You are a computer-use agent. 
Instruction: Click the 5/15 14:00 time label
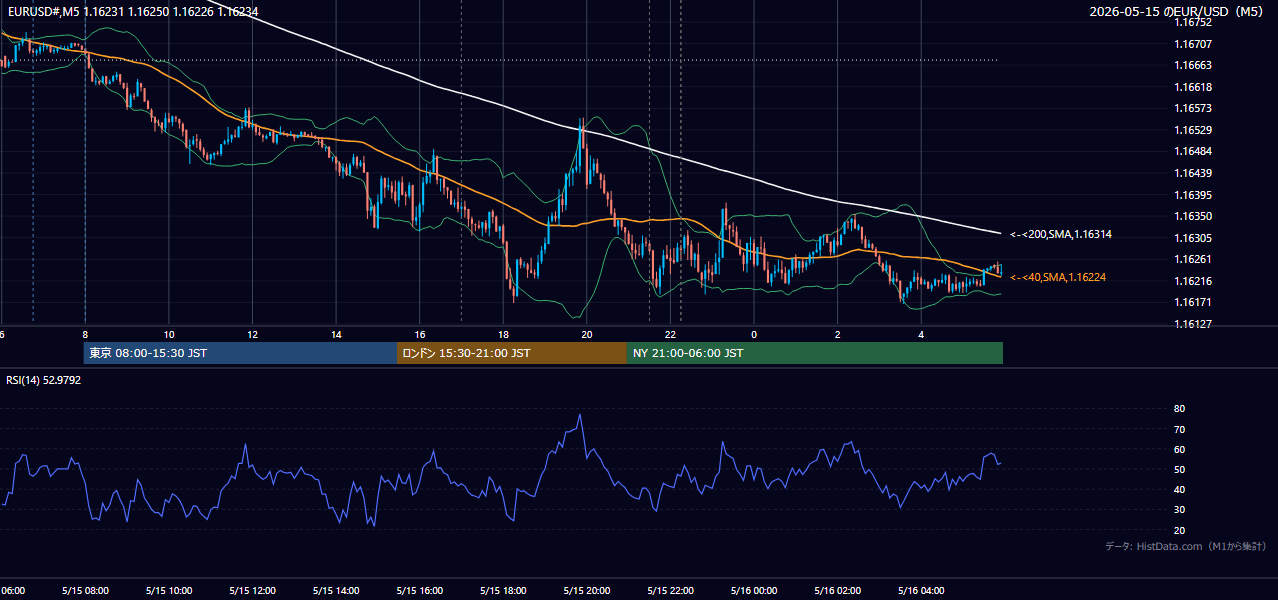335,590
